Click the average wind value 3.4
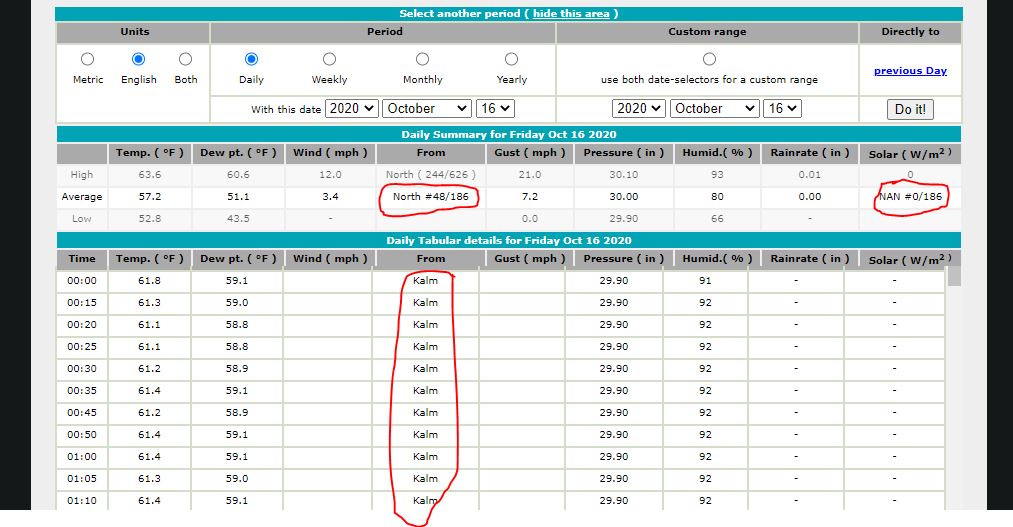Viewport: 1013px width, 527px height. 330,196
